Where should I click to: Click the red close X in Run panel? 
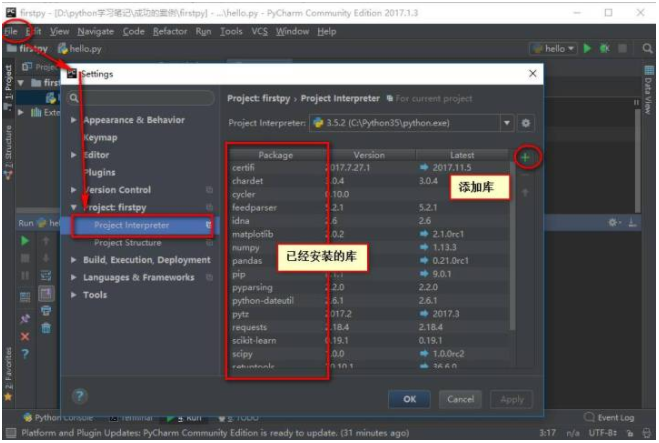point(25,337)
